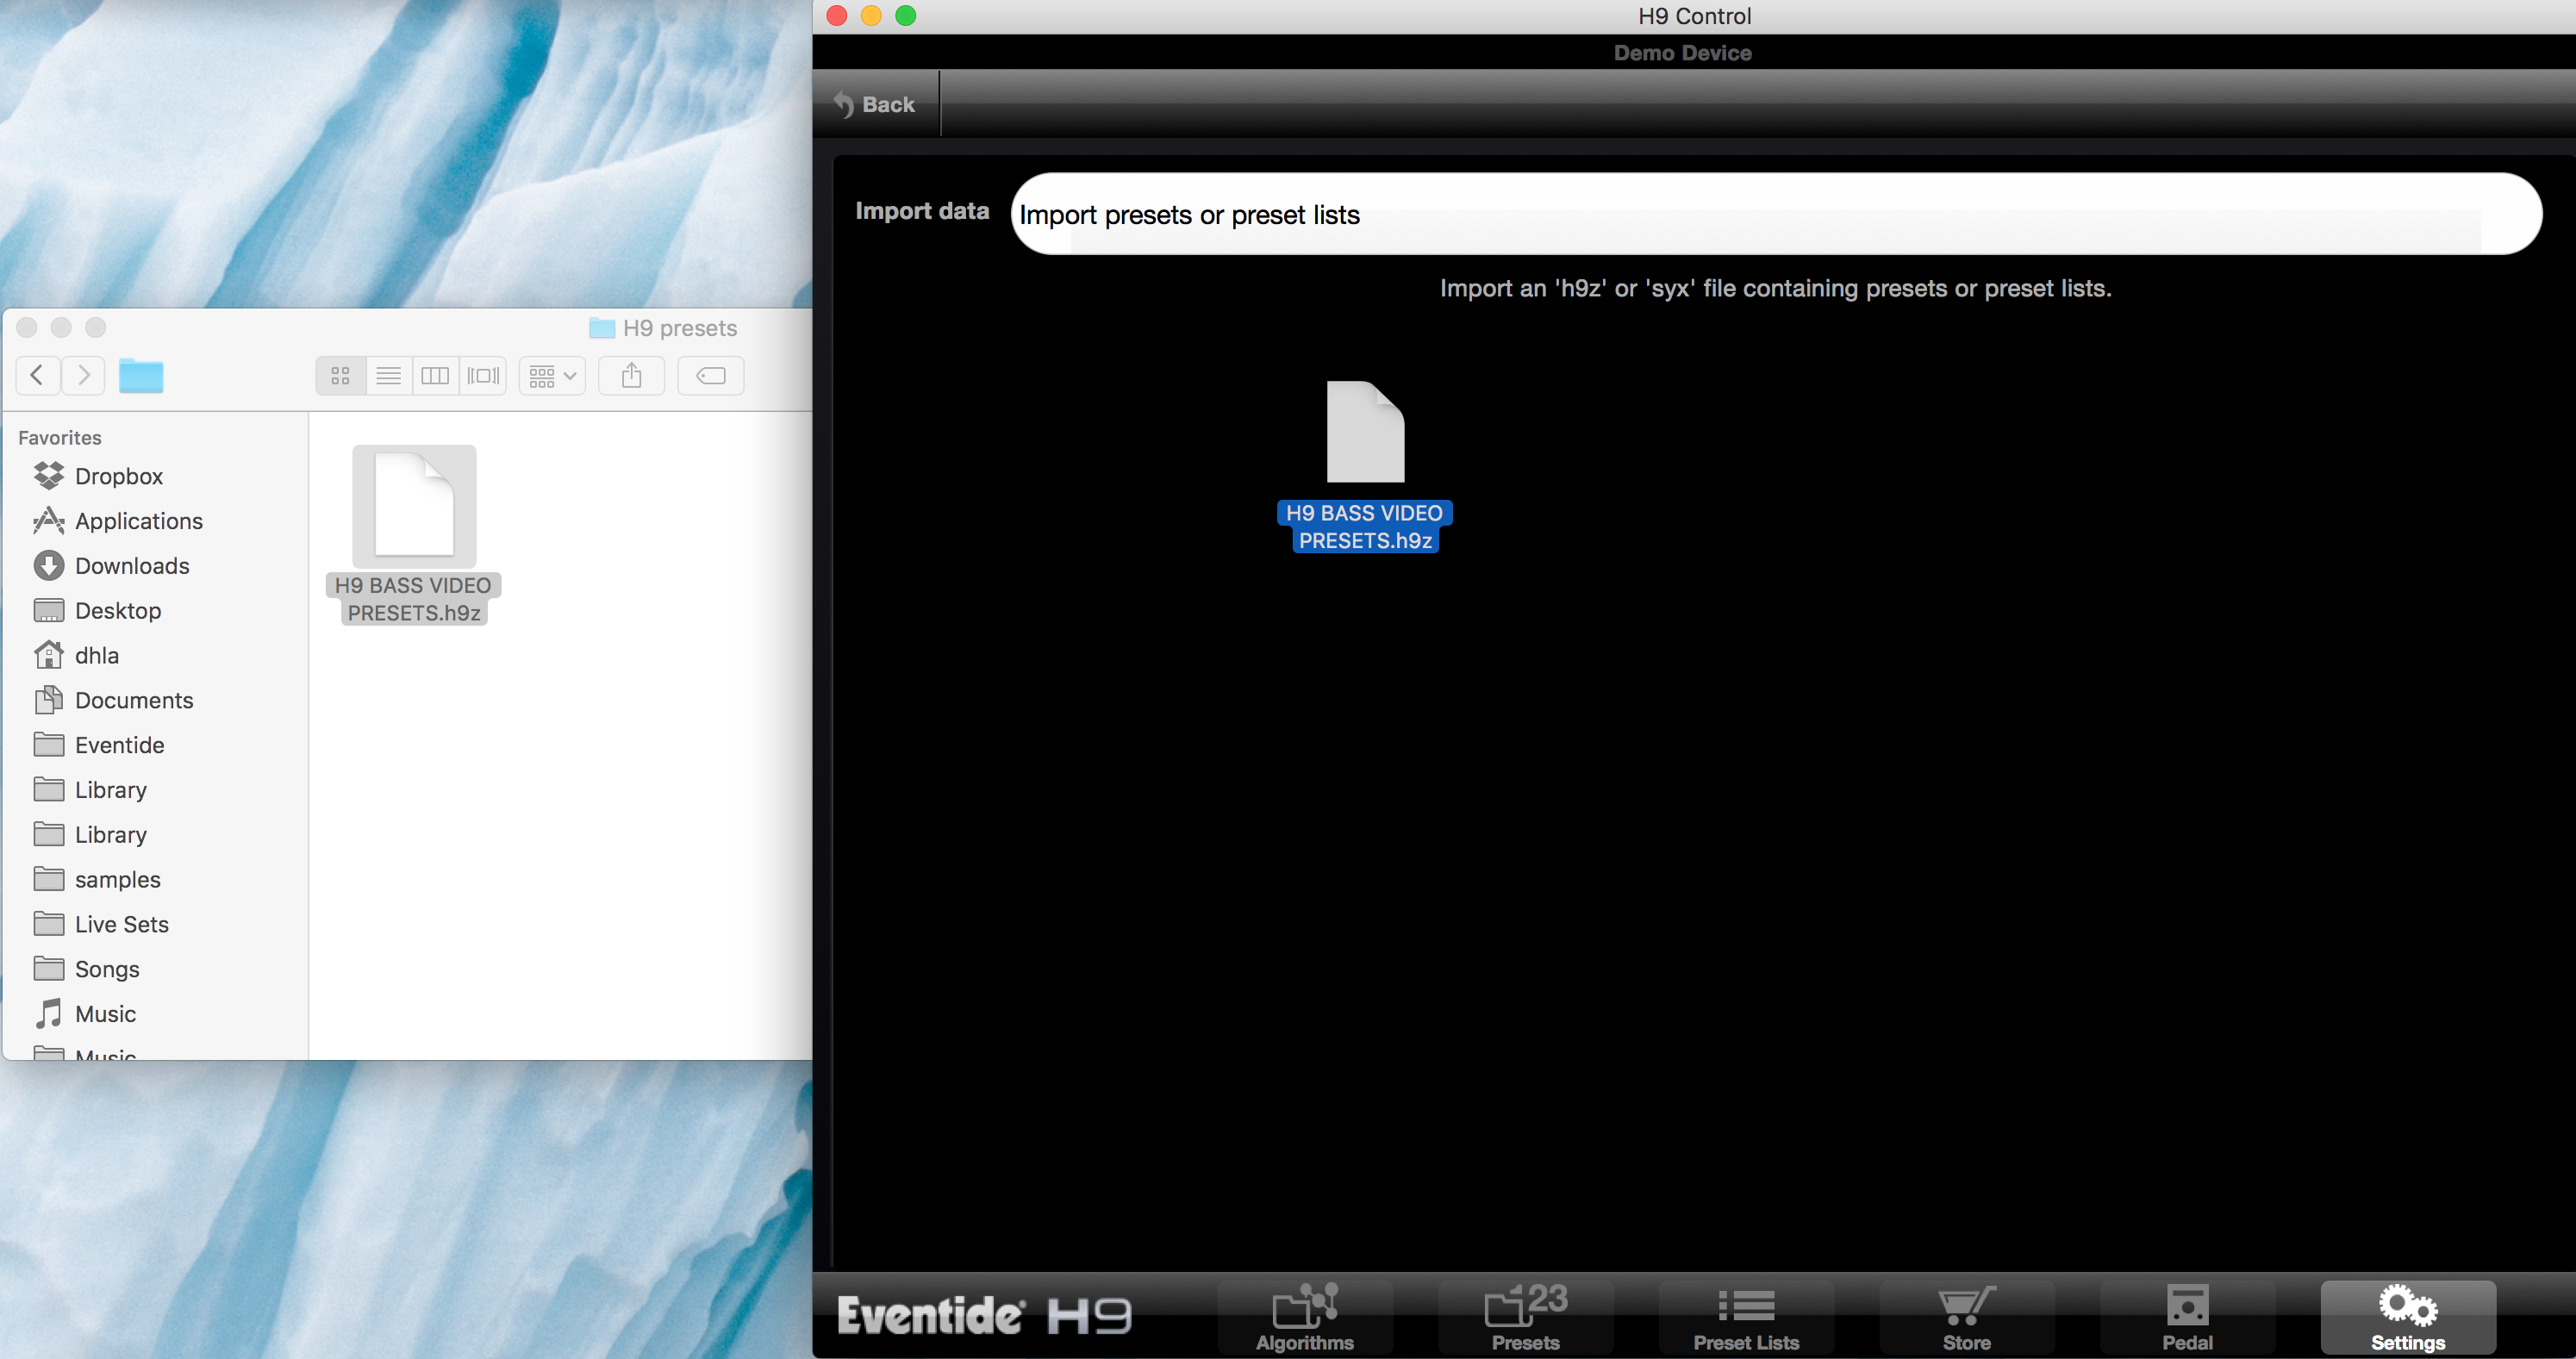Select the dragged H9 BASS VIDEO PRESETS.h9z file icon
This screenshot has width=2576, height=1359.
1365,432
